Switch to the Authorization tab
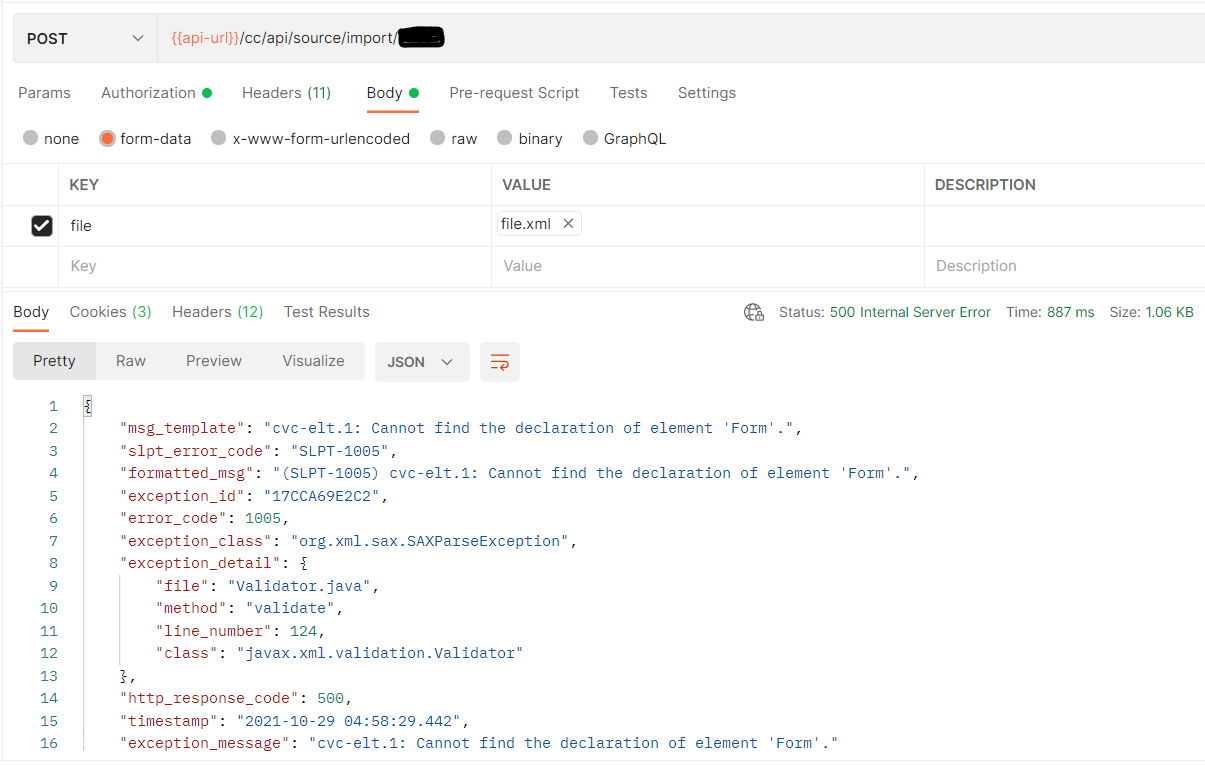Viewport: 1205px width, 765px height. click(x=156, y=93)
